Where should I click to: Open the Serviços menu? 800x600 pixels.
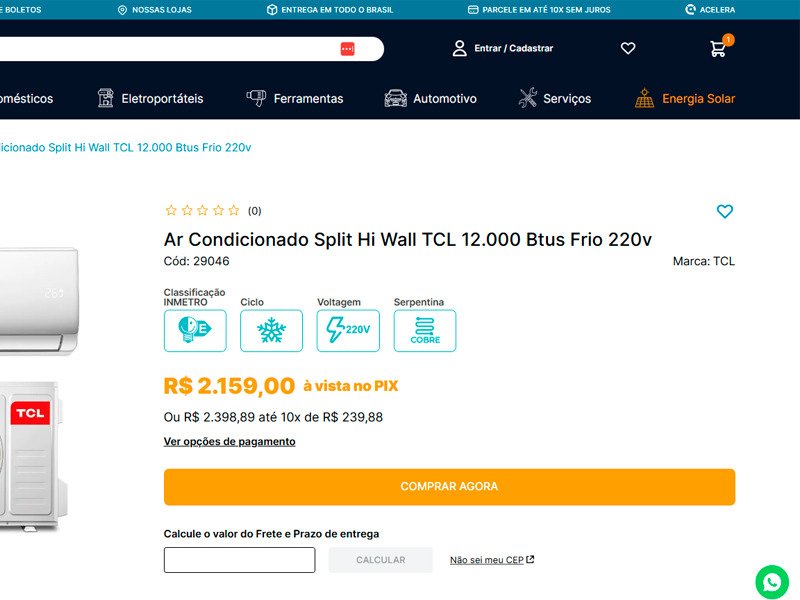point(555,98)
